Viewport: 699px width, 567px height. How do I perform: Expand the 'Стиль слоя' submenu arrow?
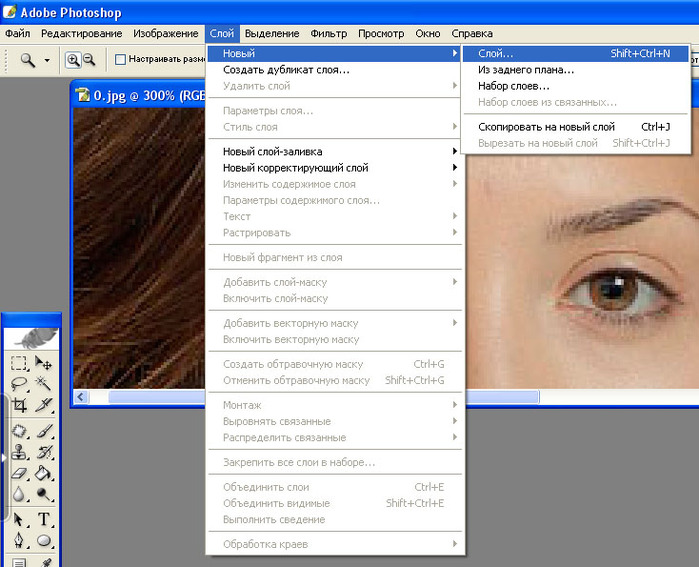pos(455,127)
